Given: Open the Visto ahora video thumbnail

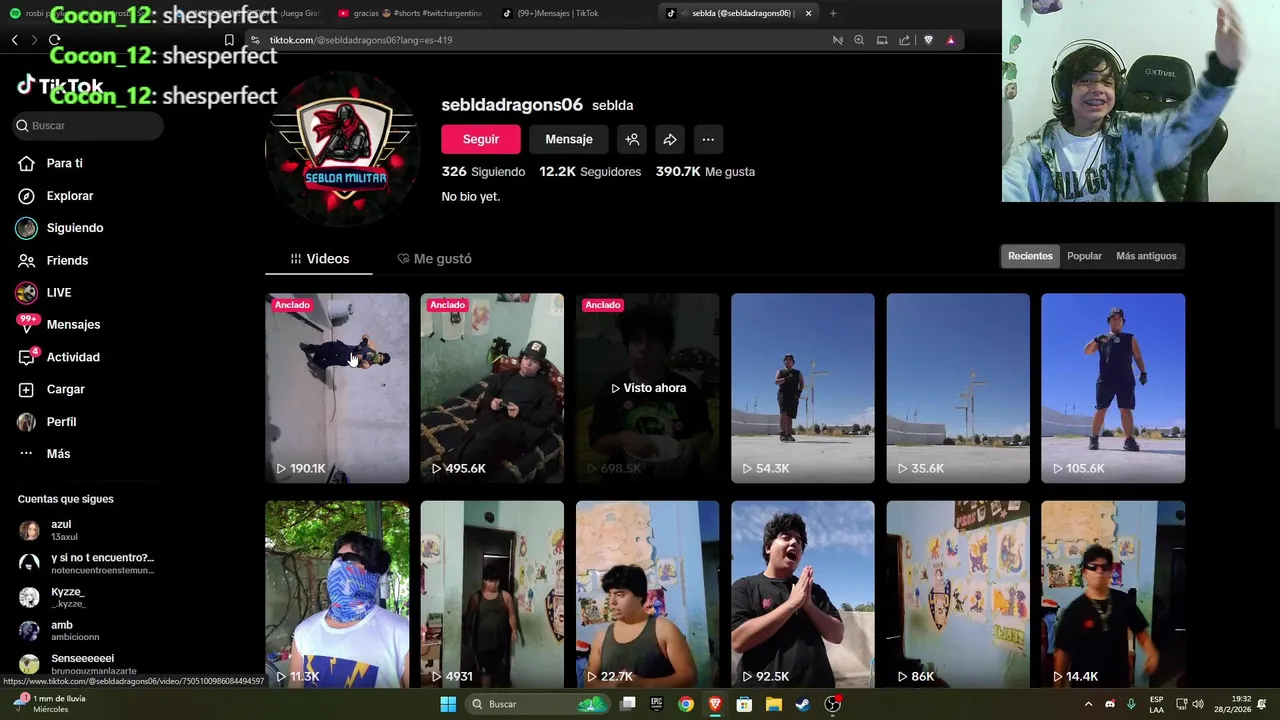Looking at the screenshot, I should pyautogui.click(x=647, y=388).
